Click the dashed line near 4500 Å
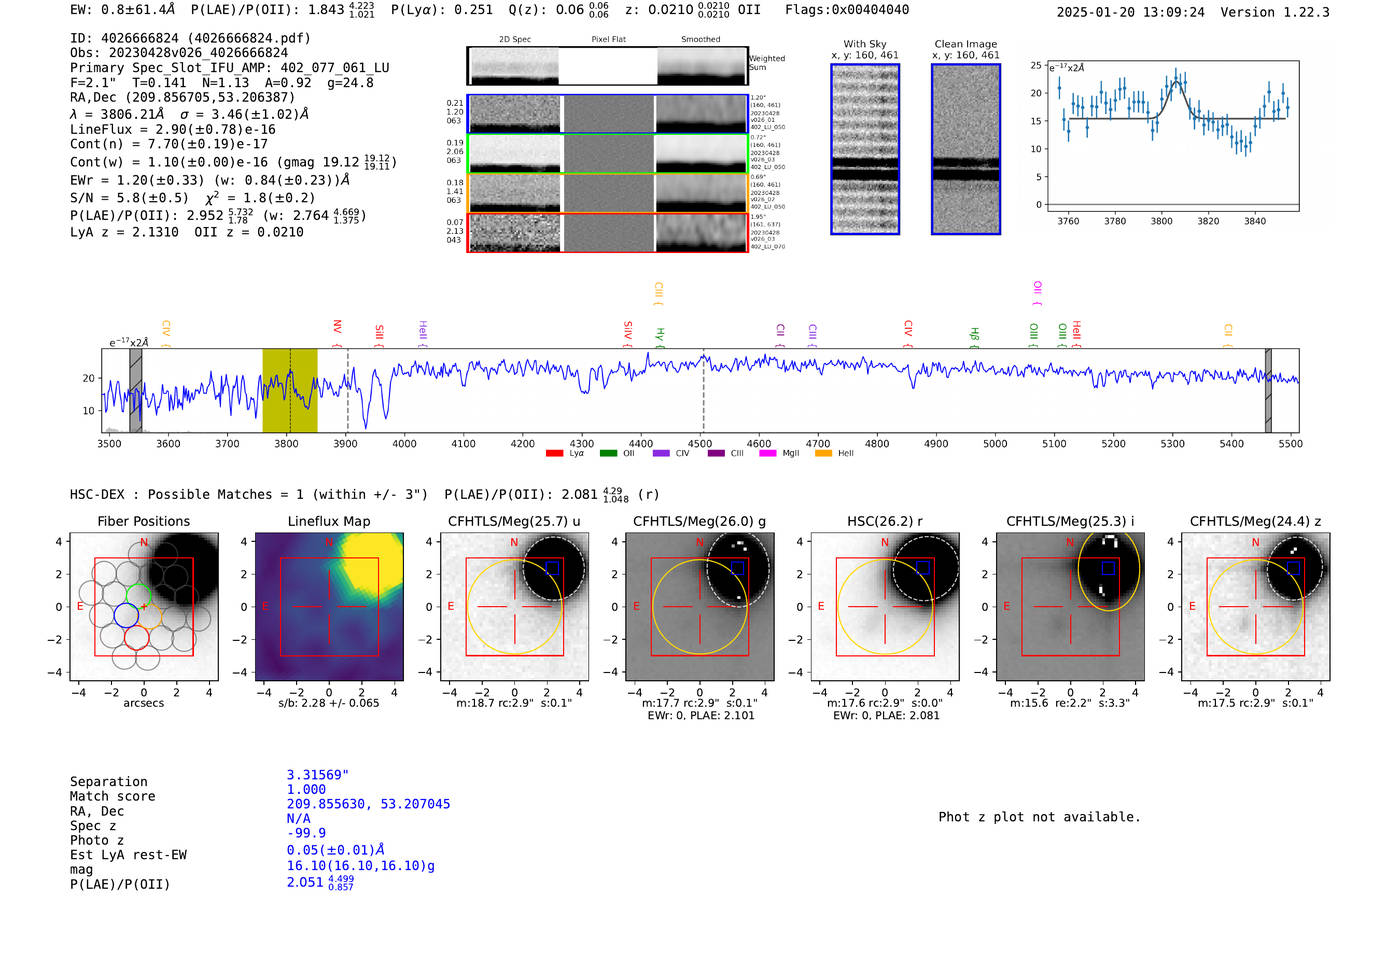This screenshot has height=953, width=1400. pos(703,391)
